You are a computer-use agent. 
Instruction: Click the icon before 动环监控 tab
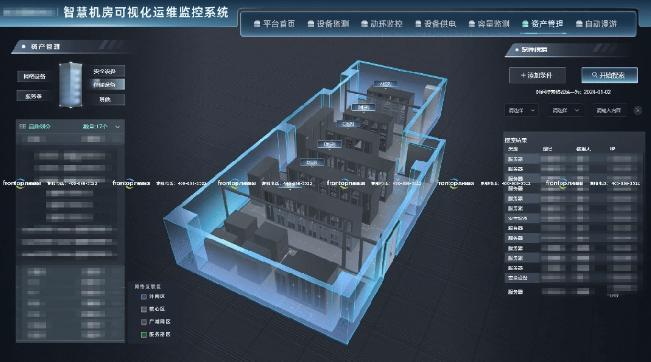(x=365, y=24)
